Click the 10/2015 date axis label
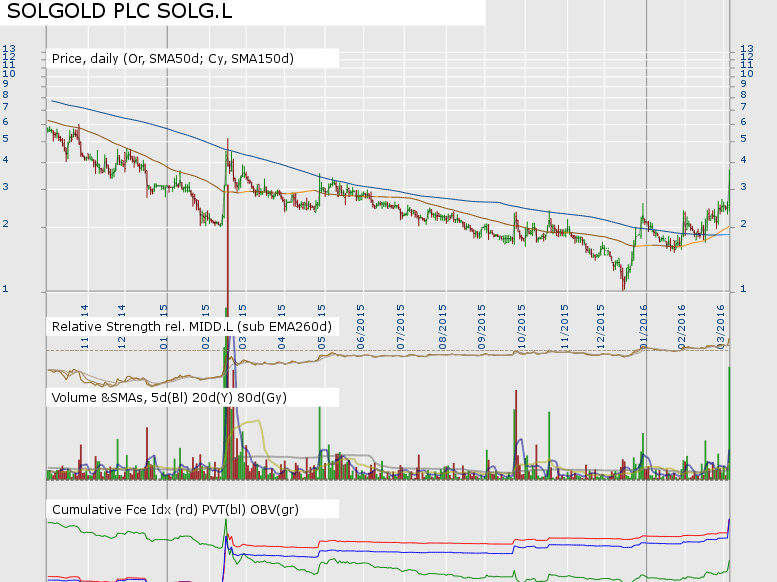This screenshot has width=777, height=582. pos(521,327)
